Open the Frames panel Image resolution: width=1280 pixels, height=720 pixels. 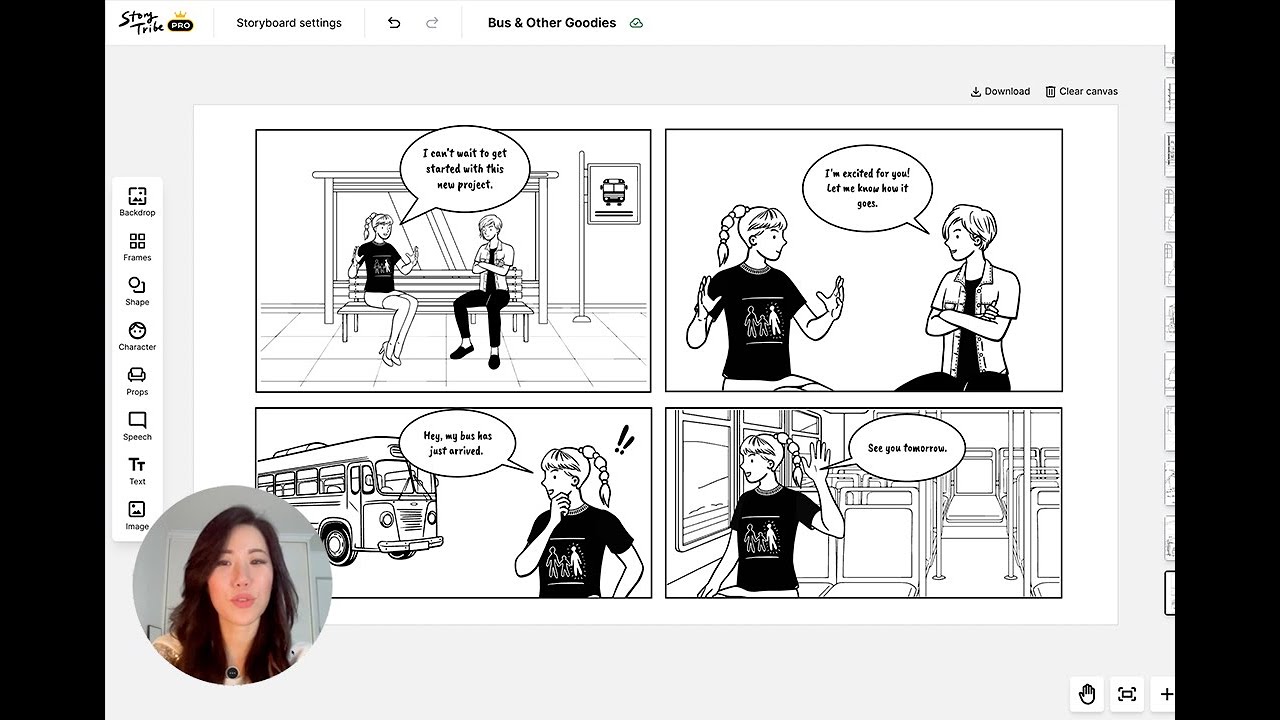(x=137, y=246)
